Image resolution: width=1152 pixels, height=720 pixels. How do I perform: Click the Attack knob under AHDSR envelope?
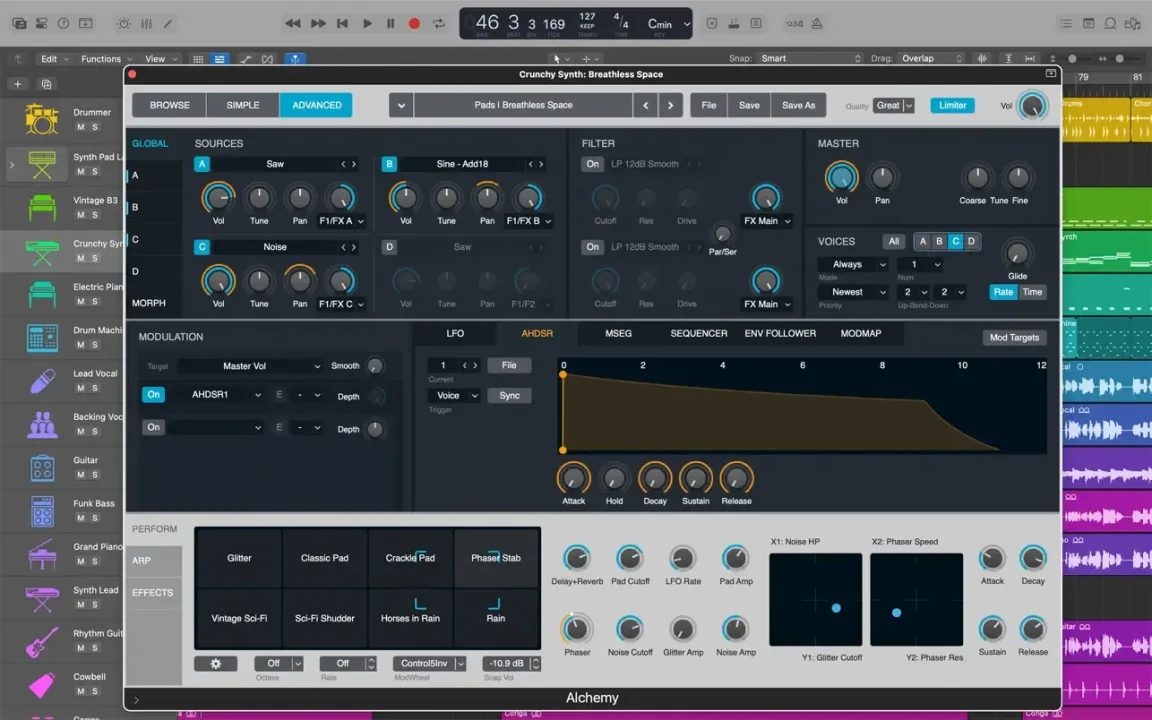click(573, 478)
